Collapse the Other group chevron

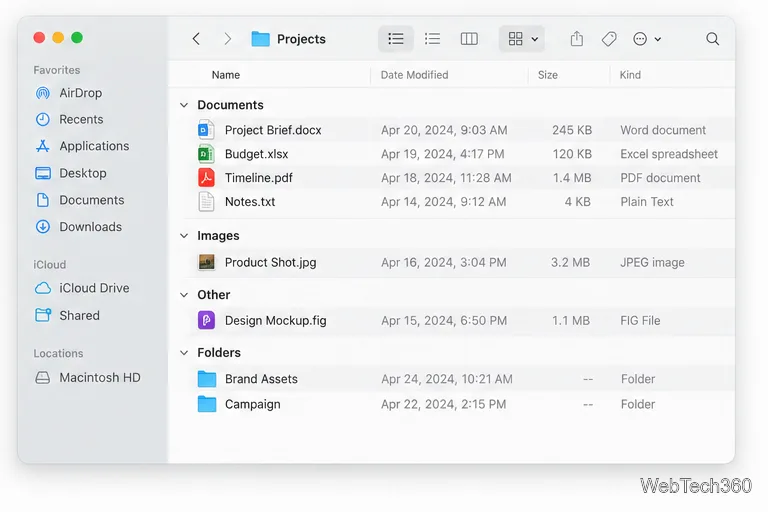pos(184,295)
